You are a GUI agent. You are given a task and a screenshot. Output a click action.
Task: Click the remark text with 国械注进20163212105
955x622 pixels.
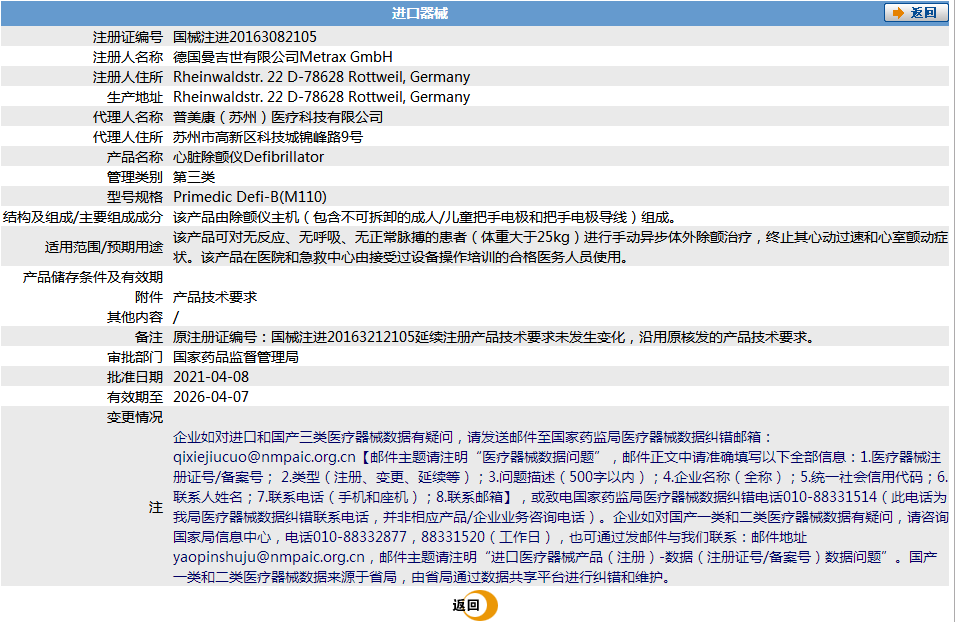495,338
